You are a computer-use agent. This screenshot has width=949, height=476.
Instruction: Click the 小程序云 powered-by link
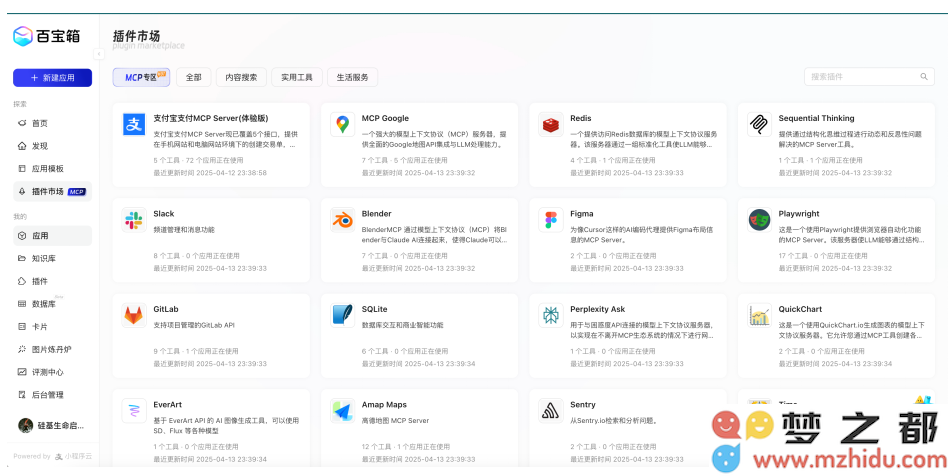(73, 457)
